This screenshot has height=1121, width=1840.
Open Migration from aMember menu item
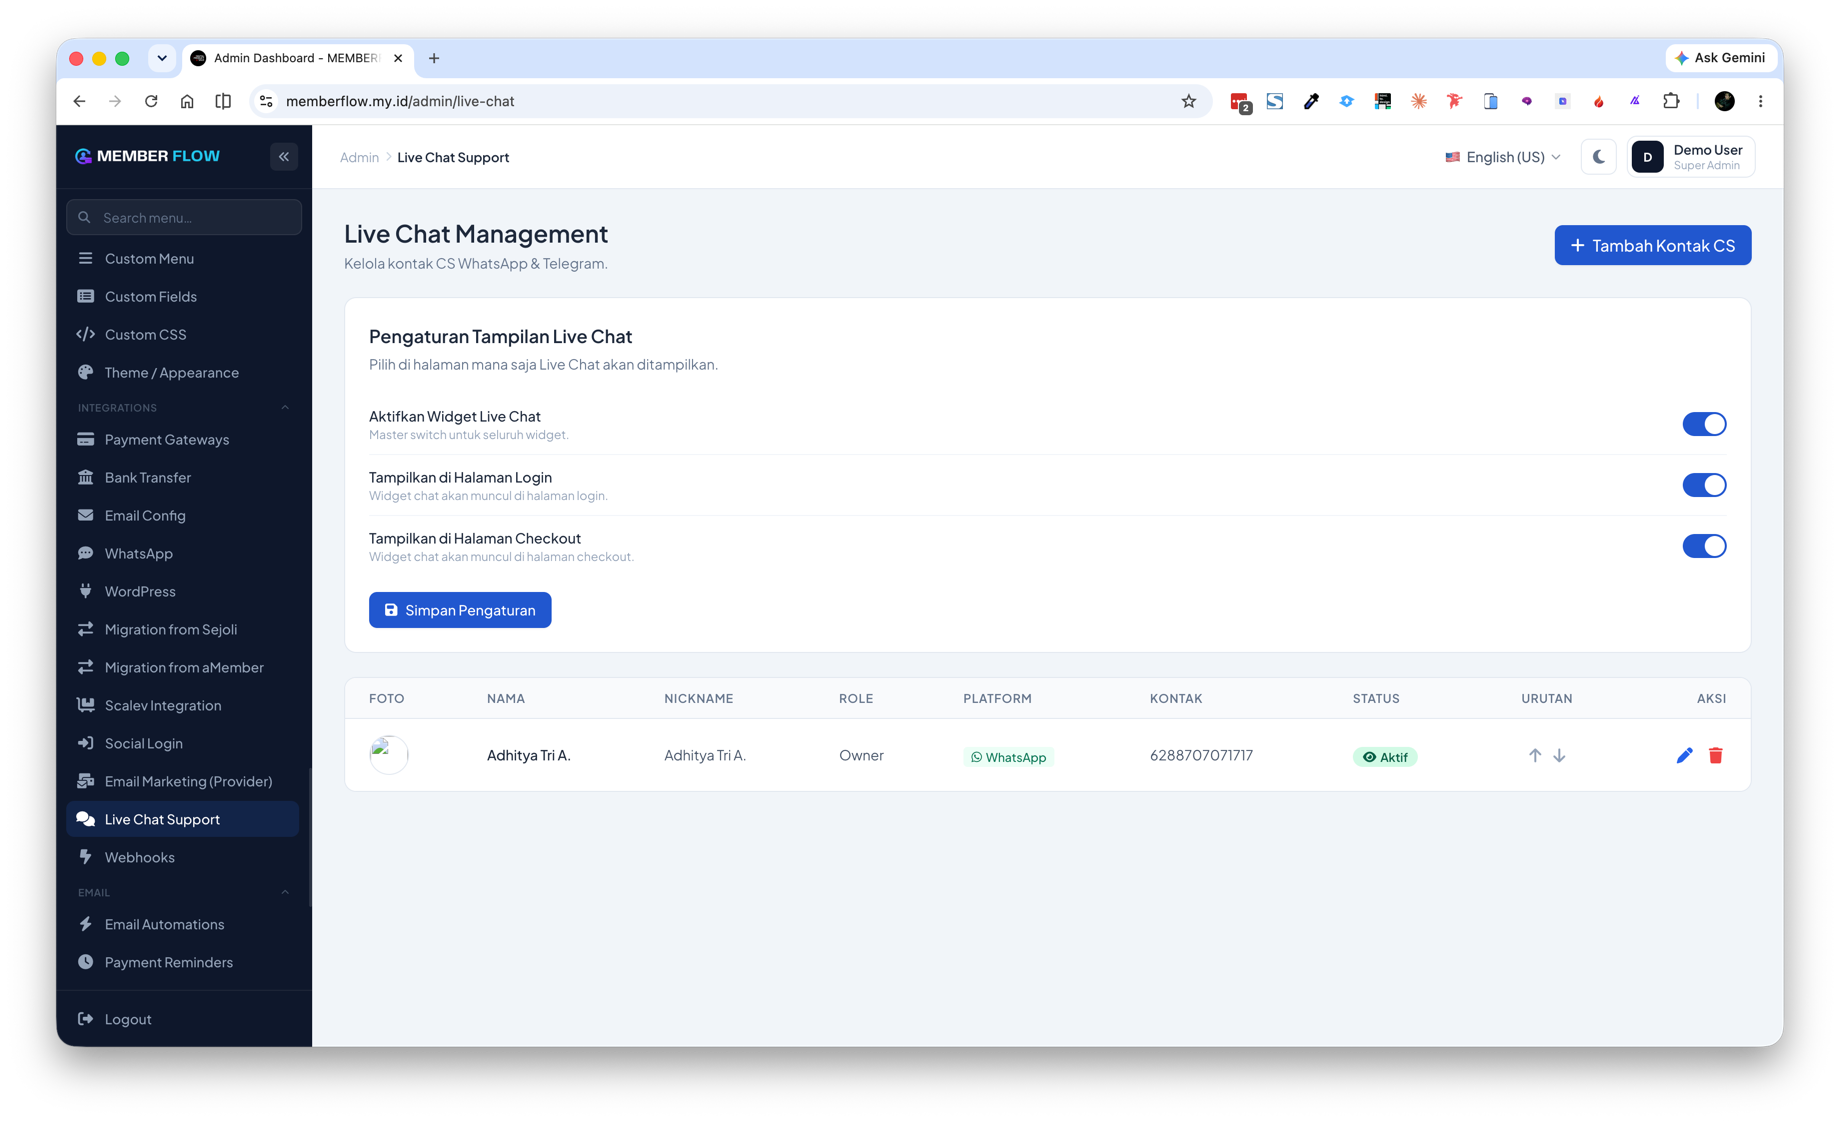183,667
